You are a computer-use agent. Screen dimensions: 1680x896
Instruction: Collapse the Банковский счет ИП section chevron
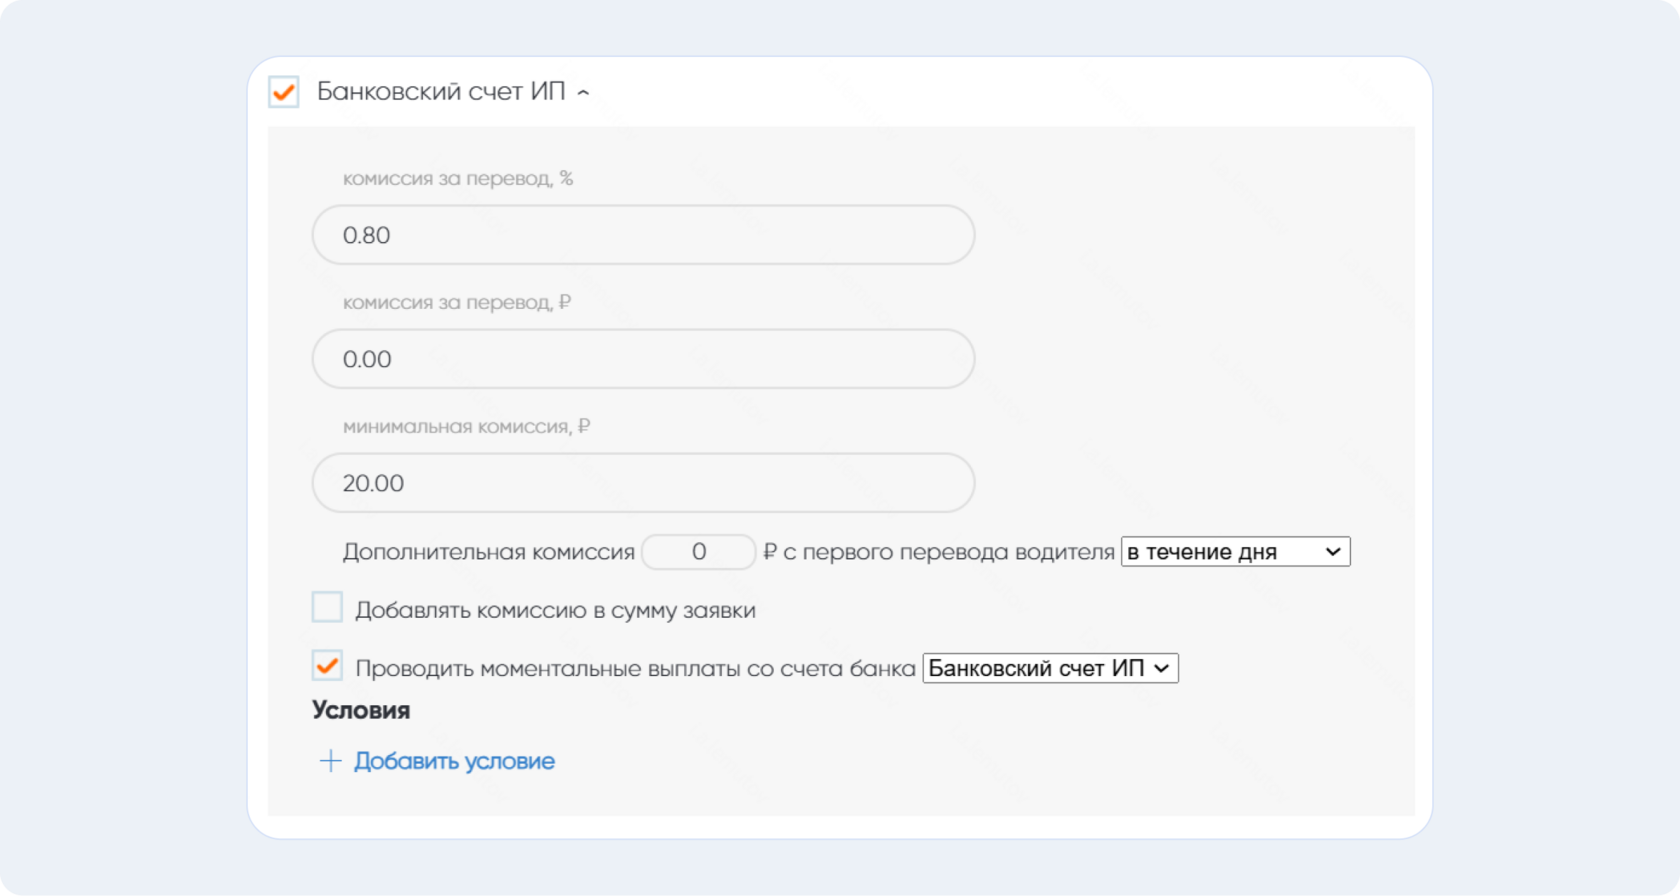[583, 93]
